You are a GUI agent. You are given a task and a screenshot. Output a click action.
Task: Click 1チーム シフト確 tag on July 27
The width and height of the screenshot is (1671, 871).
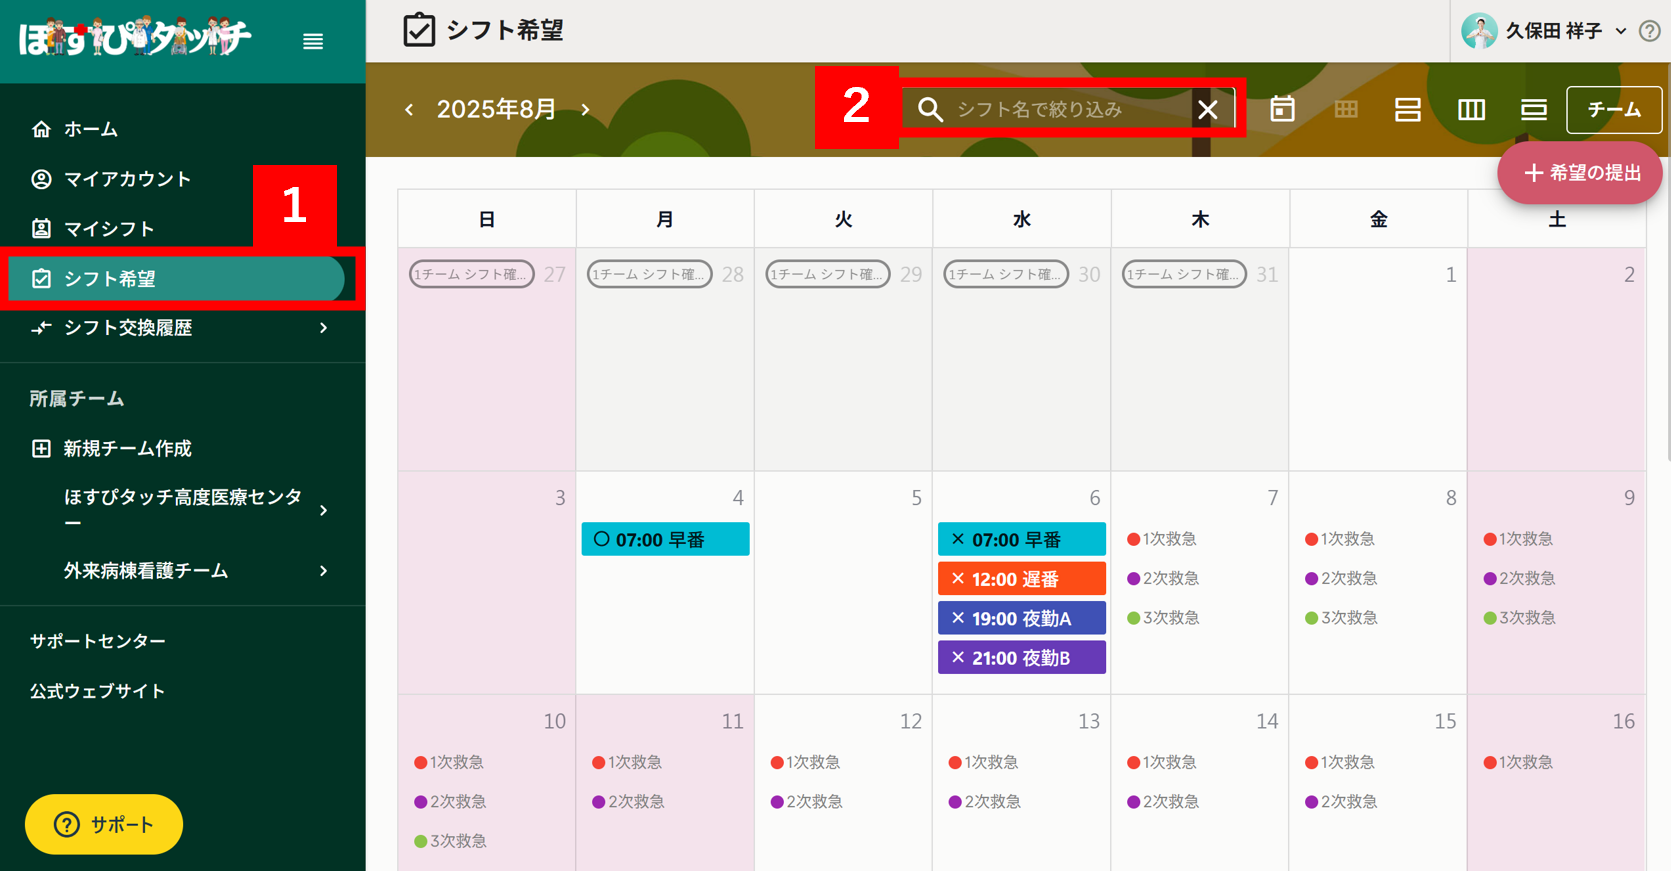[x=472, y=274]
